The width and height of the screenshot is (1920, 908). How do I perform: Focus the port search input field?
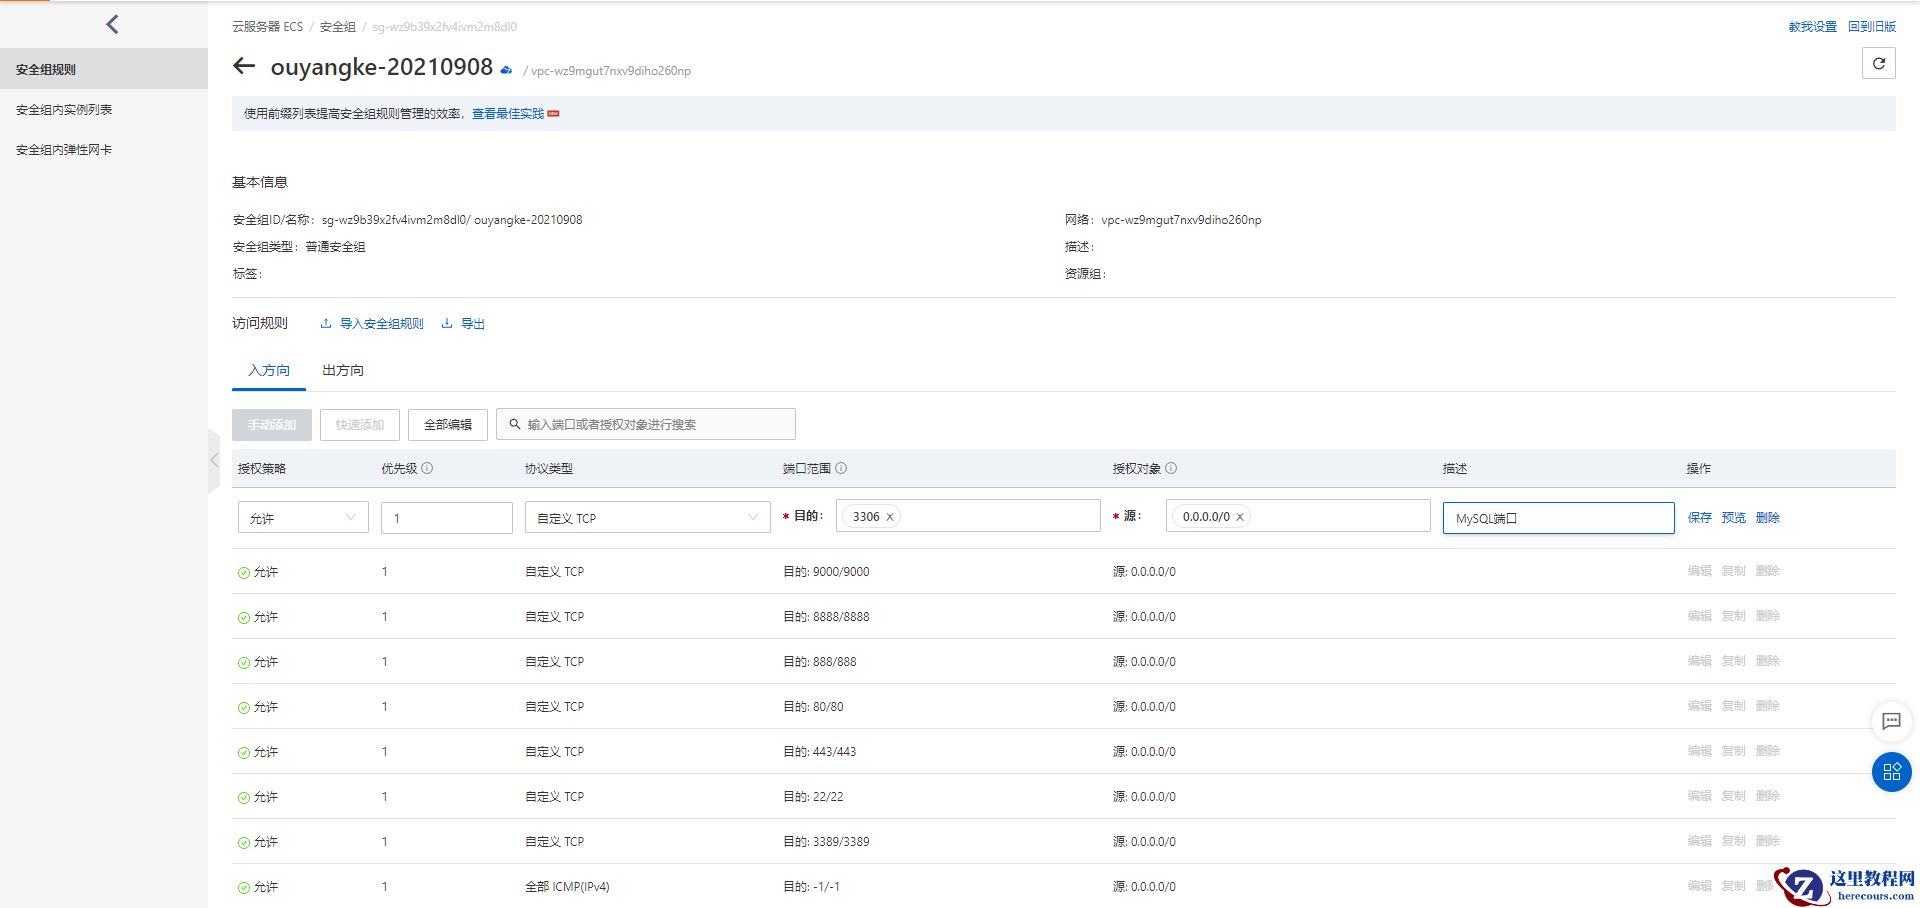tap(655, 425)
